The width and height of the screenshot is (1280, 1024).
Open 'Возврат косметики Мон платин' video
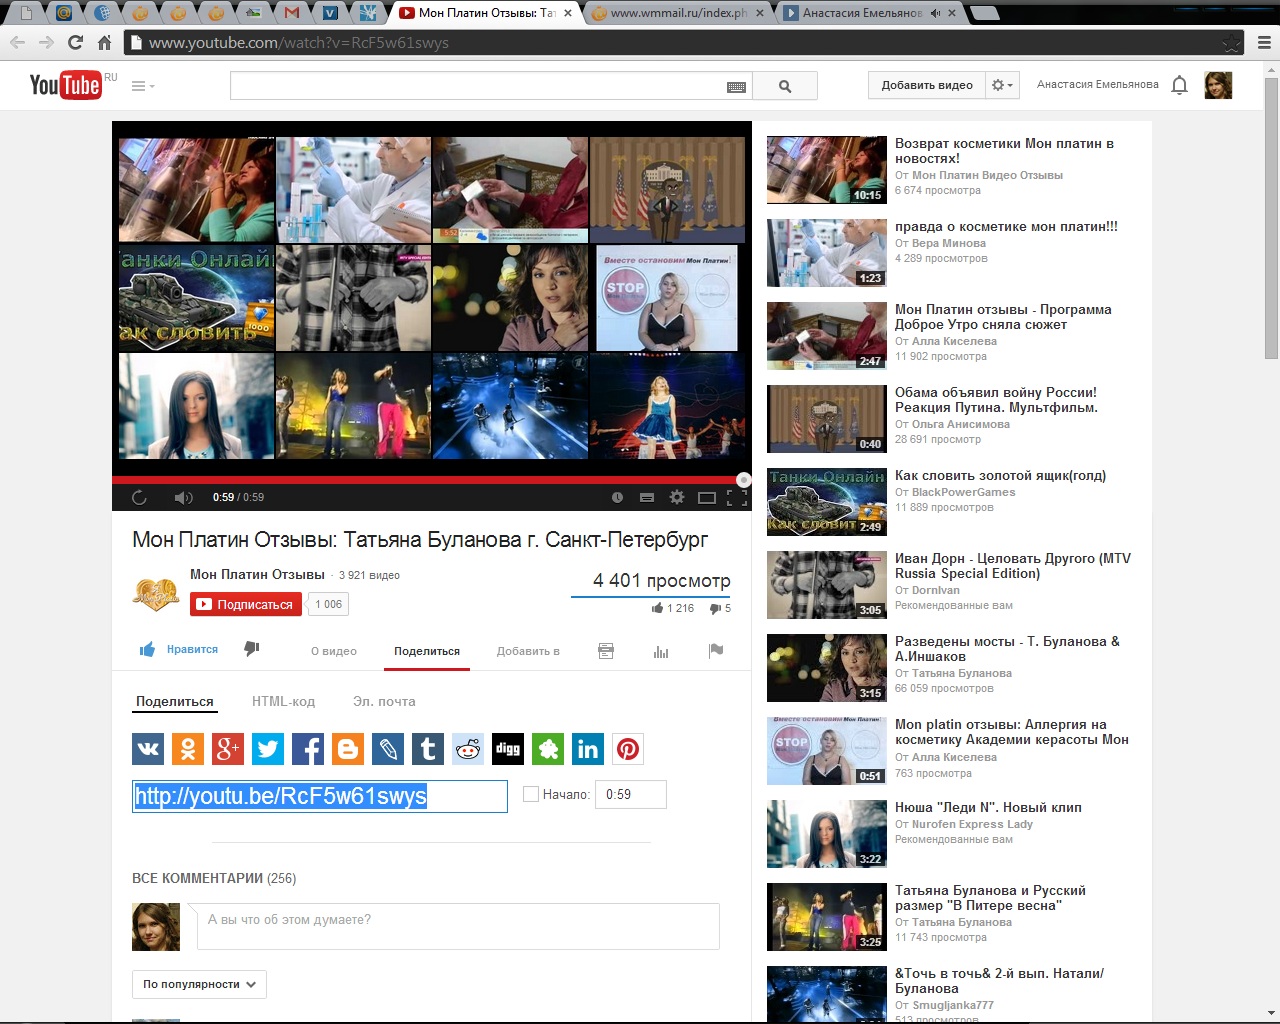(1004, 151)
